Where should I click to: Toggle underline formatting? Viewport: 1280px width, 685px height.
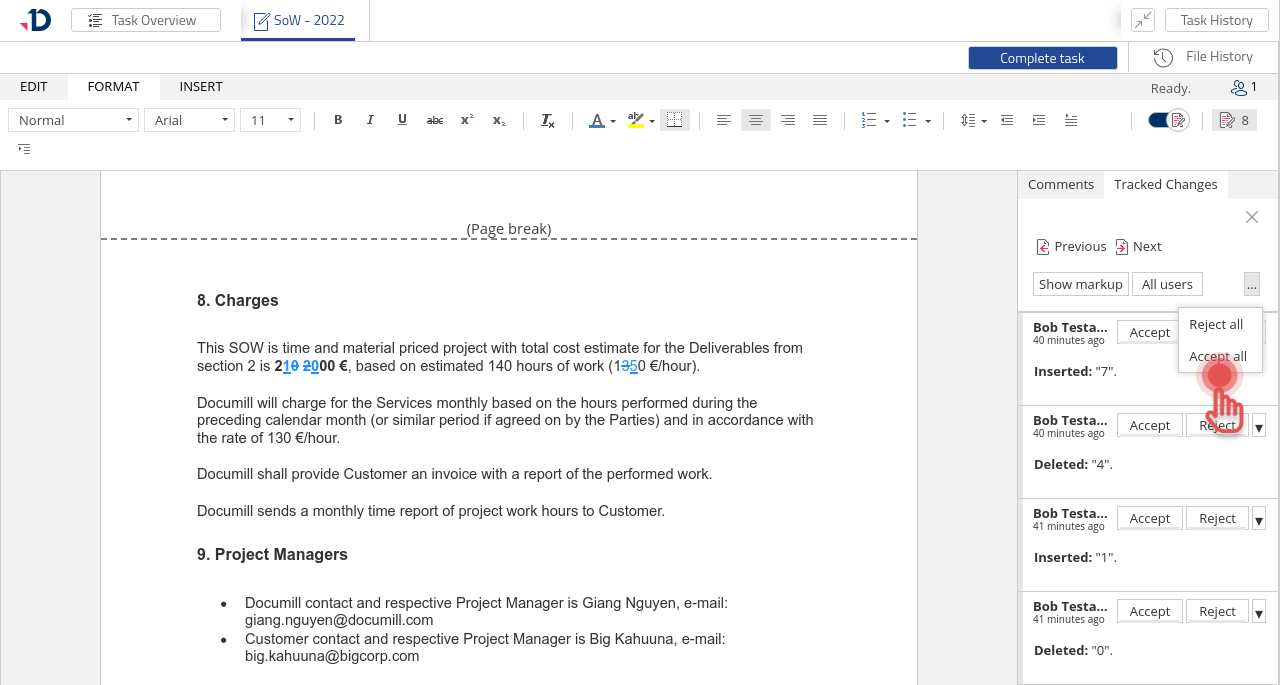pyautogui.click(x=402, y=120)
